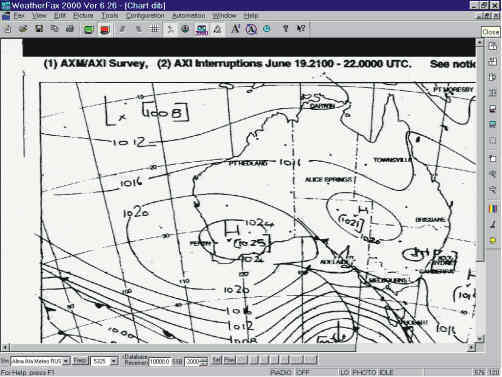Screen dimensions: 502x377
Task: Click the rainbow color bars sidebar icon
Action: (x=492, y=209)
